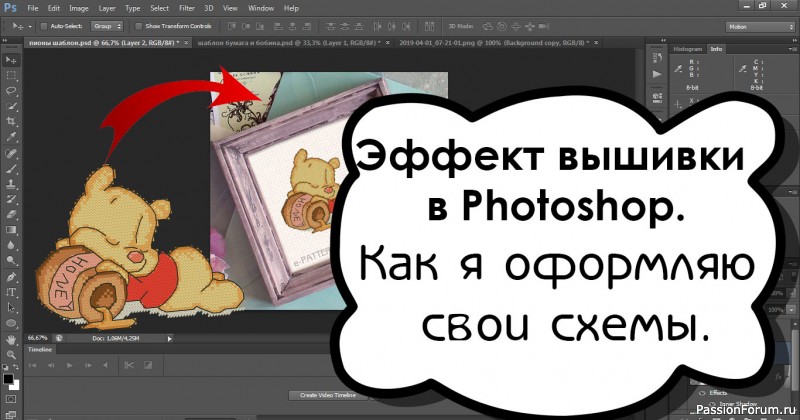Screen dimensions: 800x420
Task: Enable the Auto-Select checkbox
Action: click(x=42, y=25)
